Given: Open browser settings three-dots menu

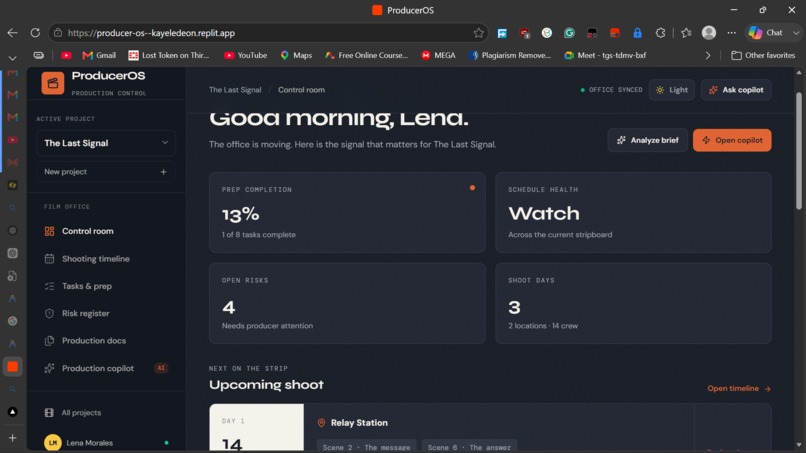Looking at the screenshot, I should [x=731, y=33].
